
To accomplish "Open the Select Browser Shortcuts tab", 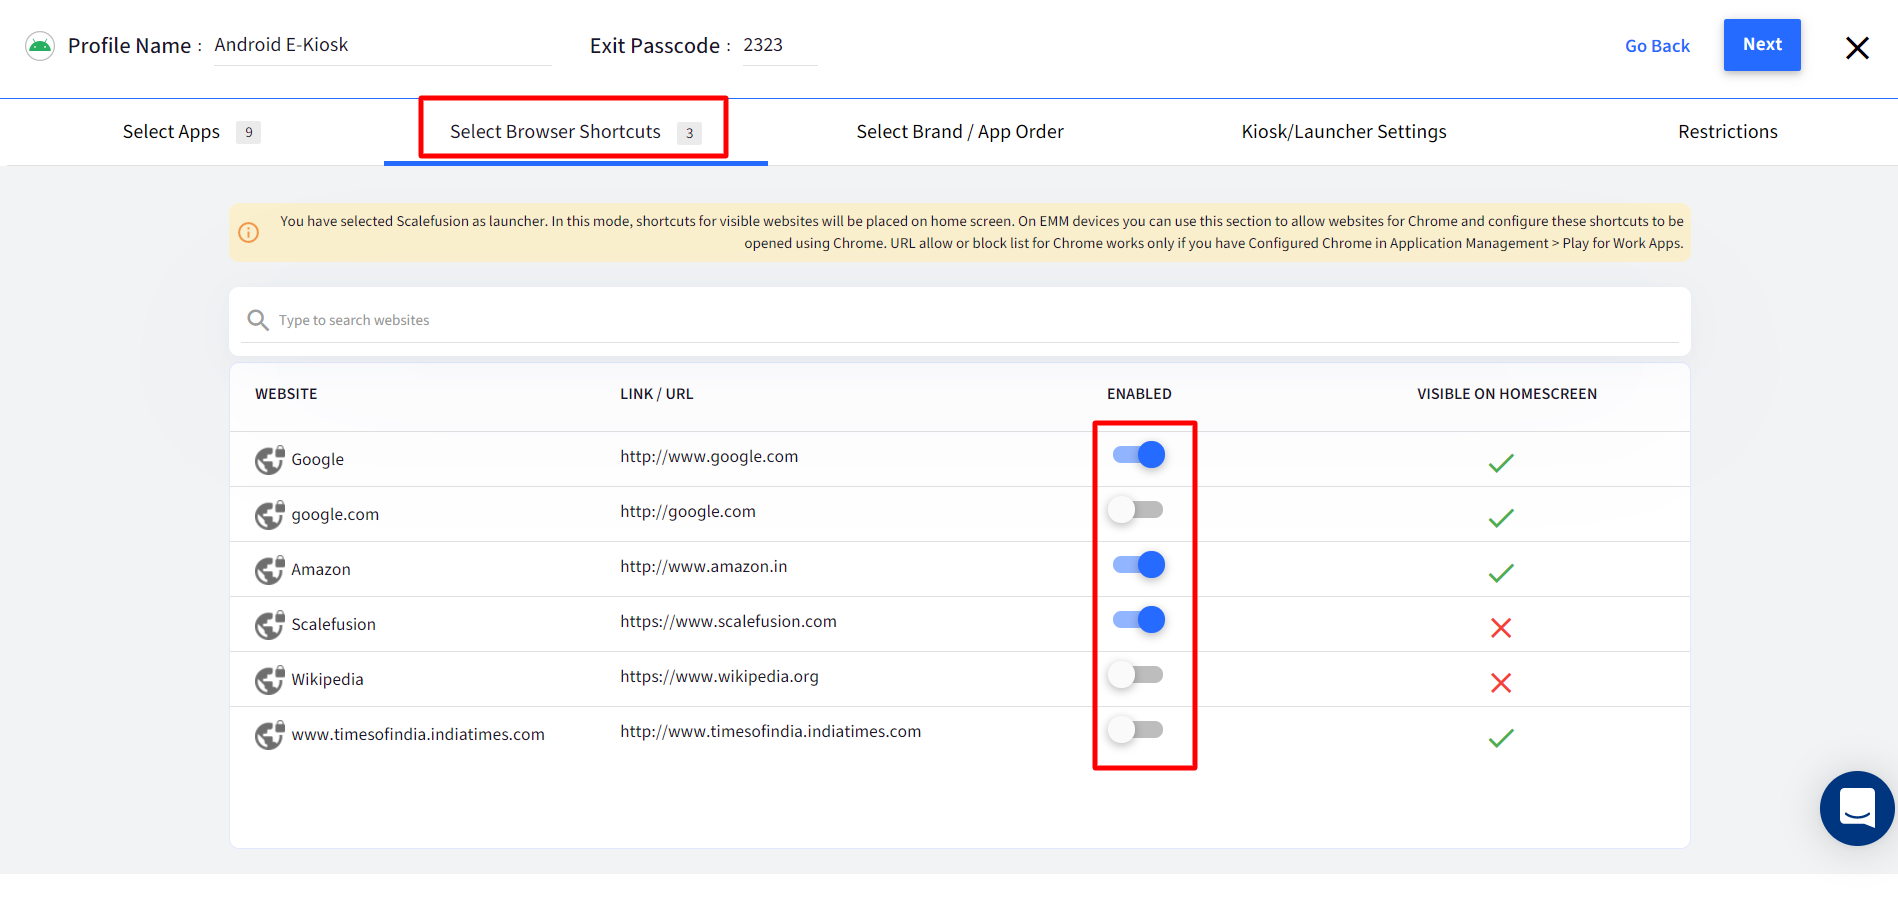I will (x=575, y=132).
